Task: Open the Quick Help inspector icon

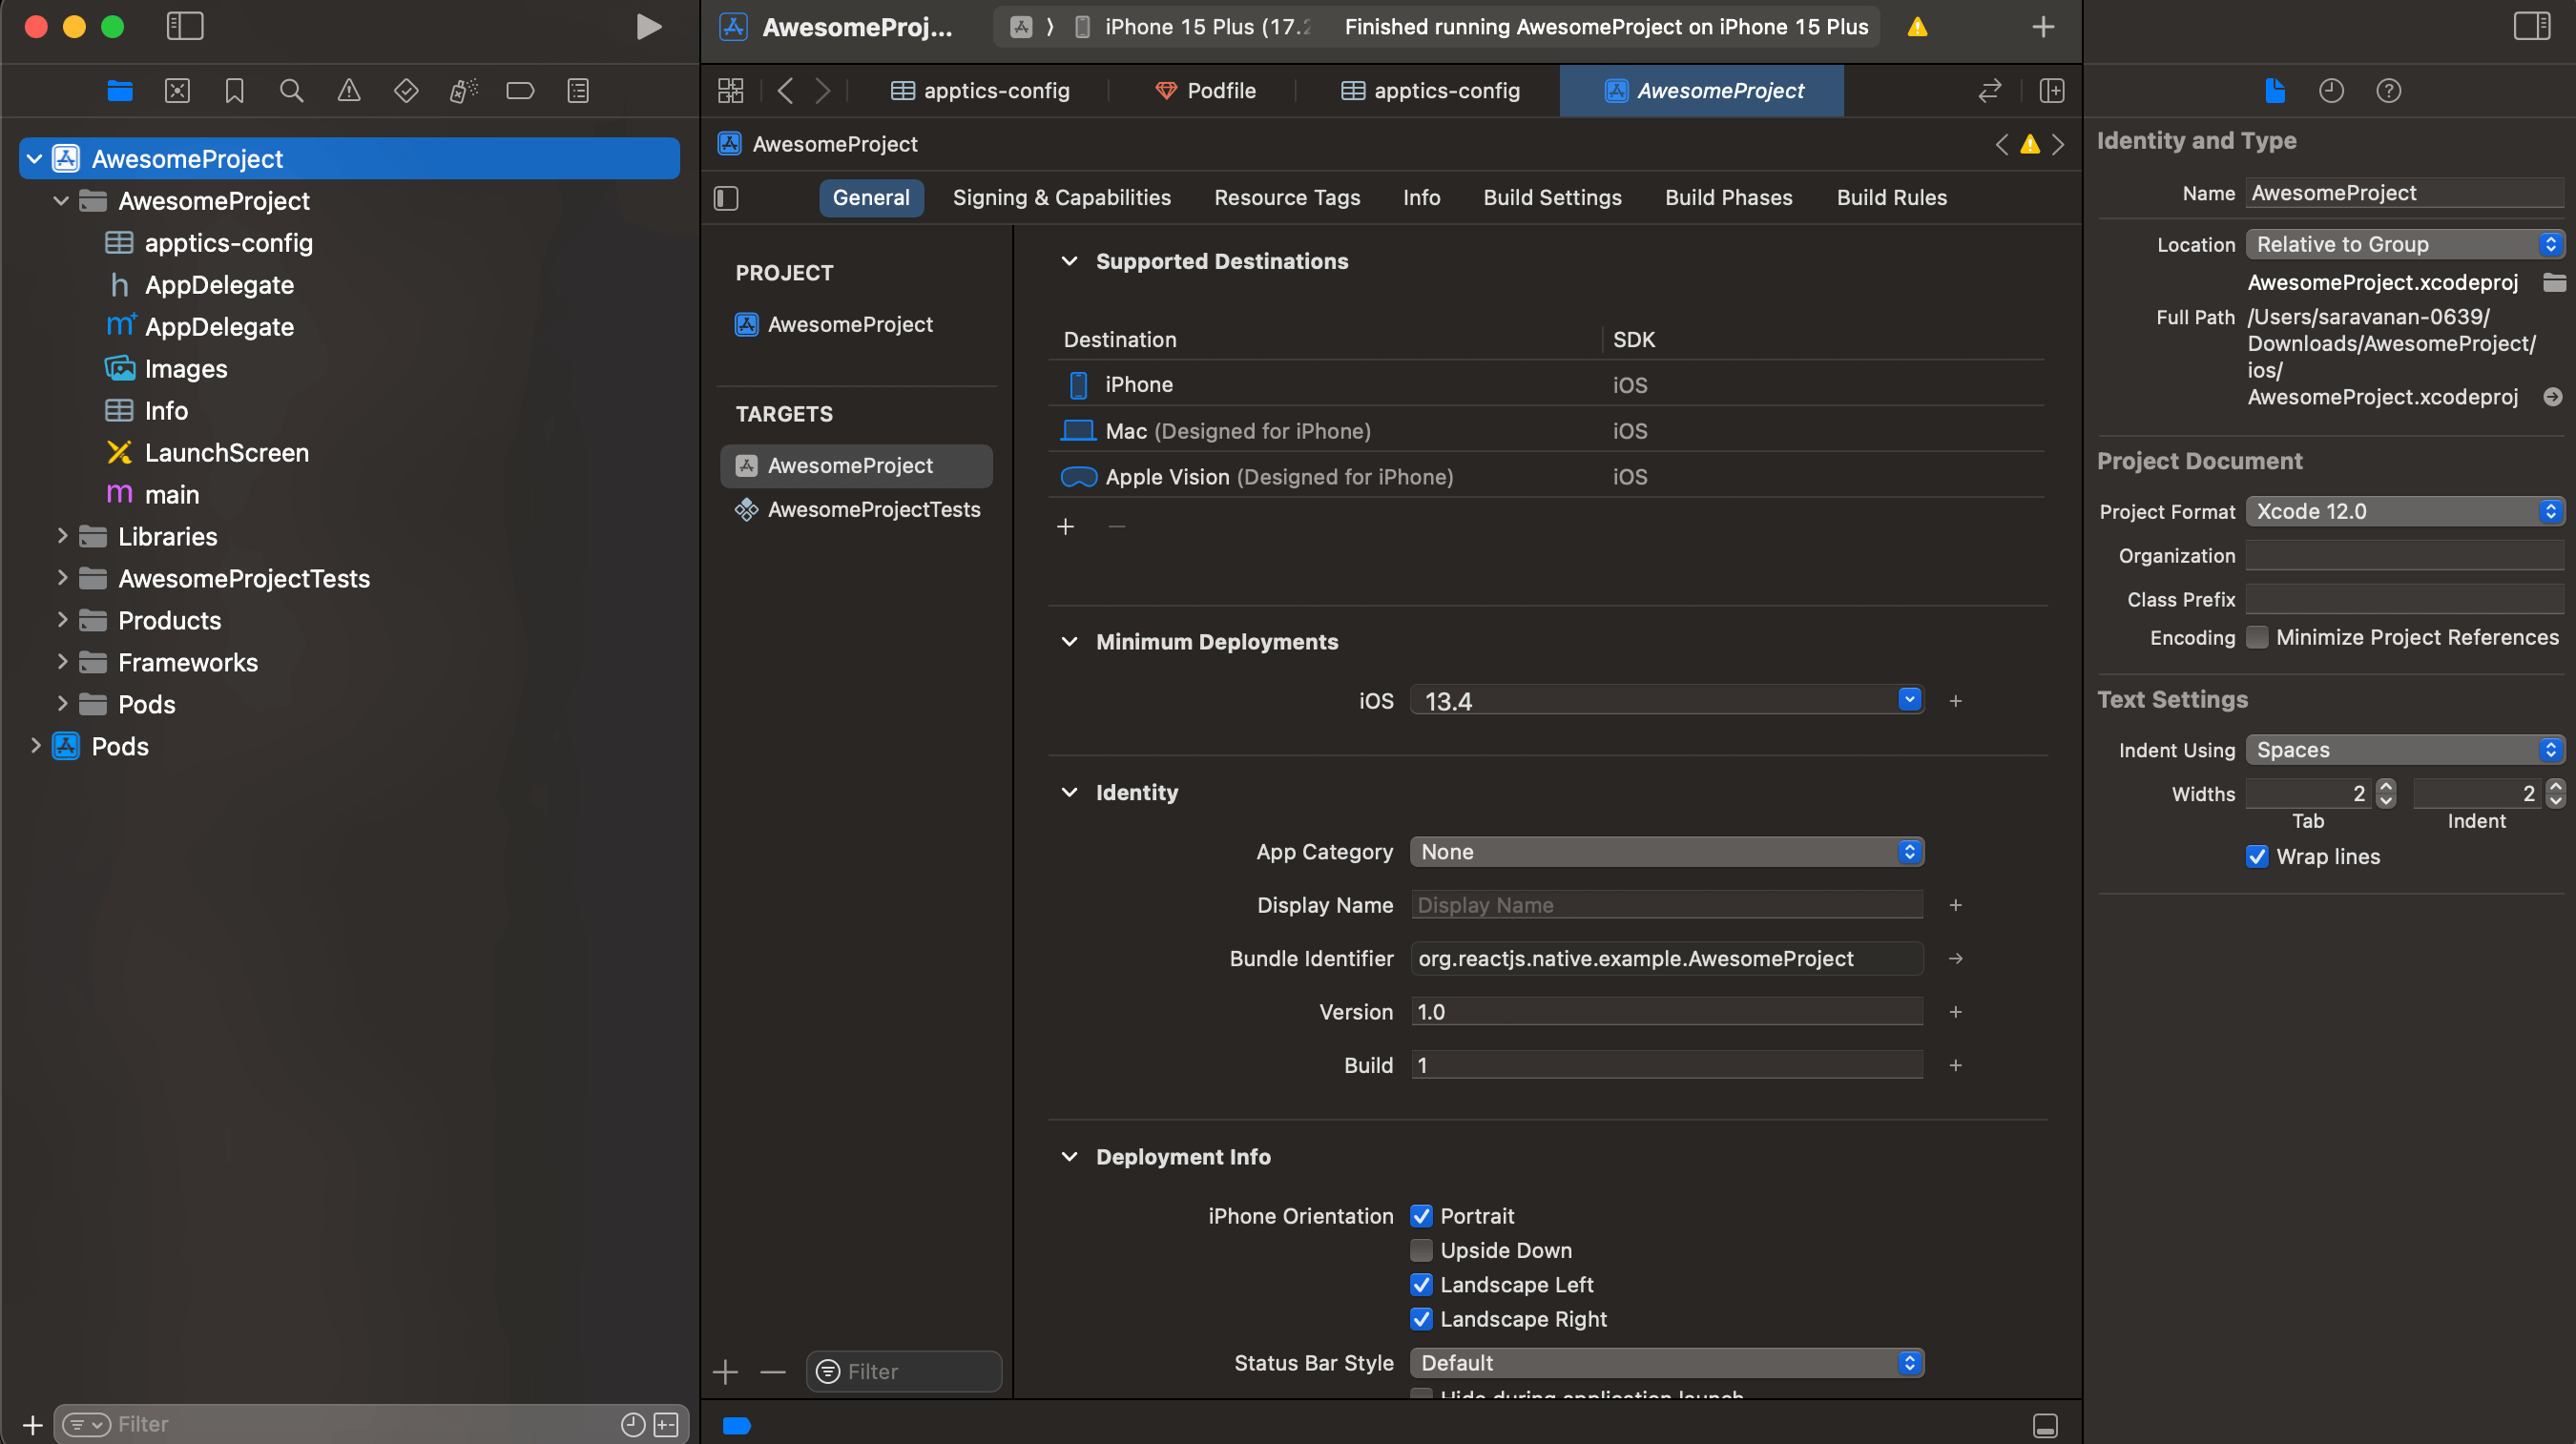Action: [2388, 91]
